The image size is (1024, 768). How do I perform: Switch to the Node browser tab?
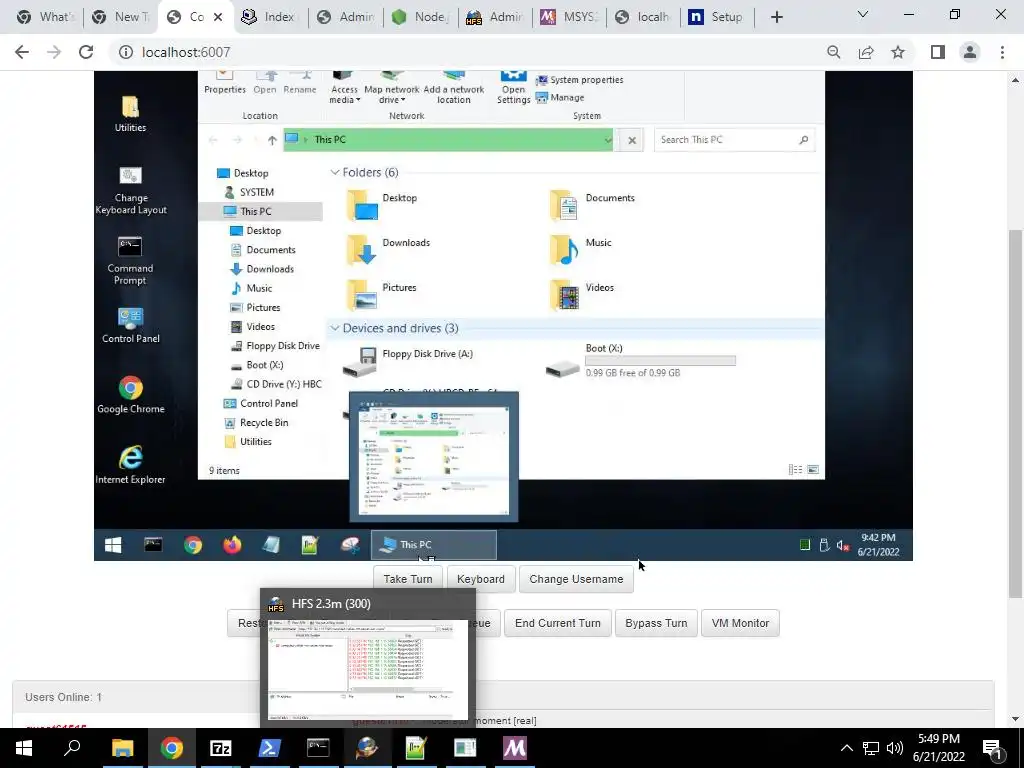420,17
